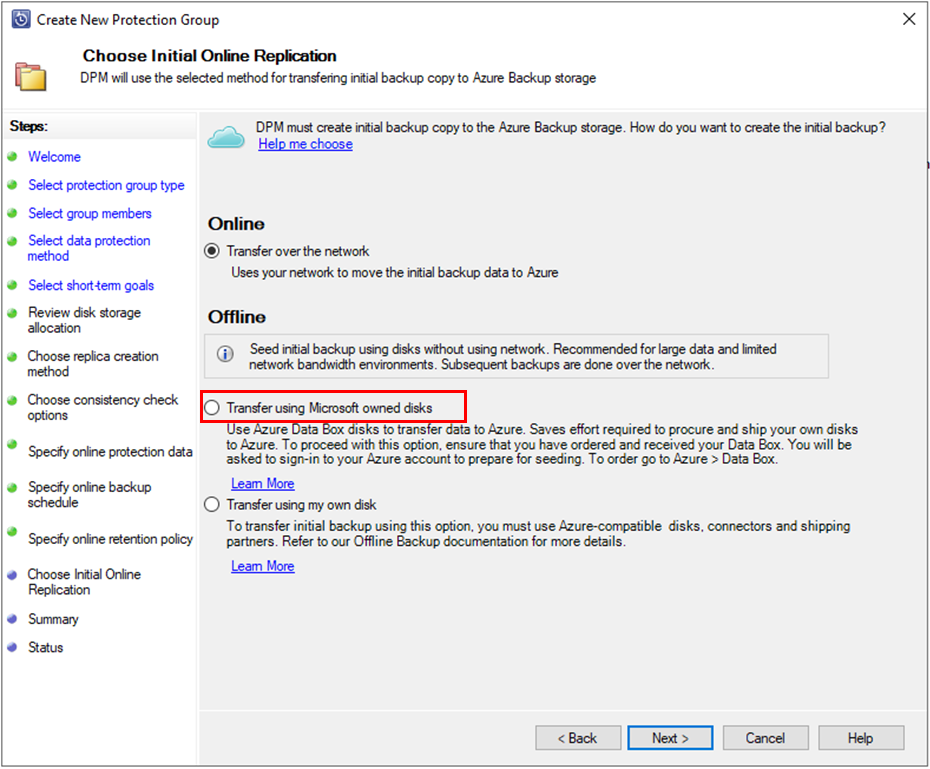Click the info icon in Offline notice
Screen dimensions: 930x769
[x=225, y=355]
